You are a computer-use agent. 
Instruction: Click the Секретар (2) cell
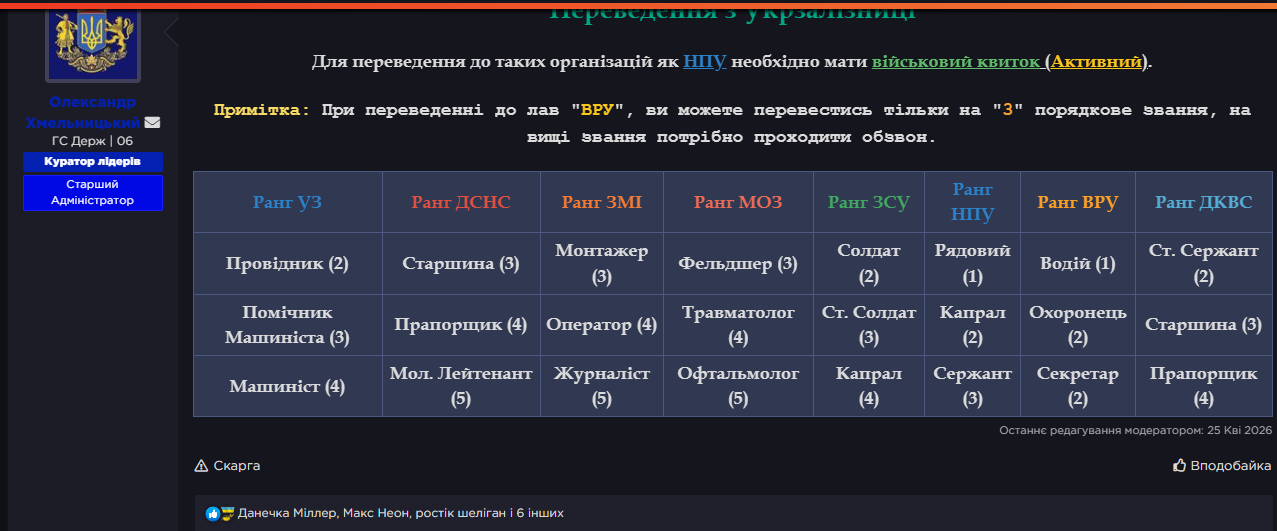point(1078,386)
